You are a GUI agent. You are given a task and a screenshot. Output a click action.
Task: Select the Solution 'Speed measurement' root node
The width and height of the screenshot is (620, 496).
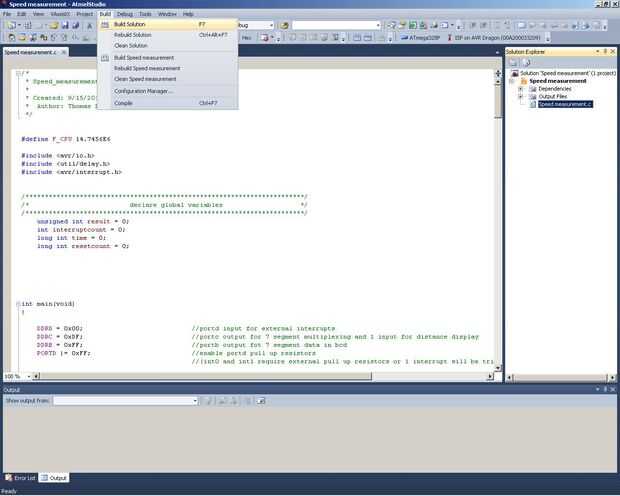[568, 73]
